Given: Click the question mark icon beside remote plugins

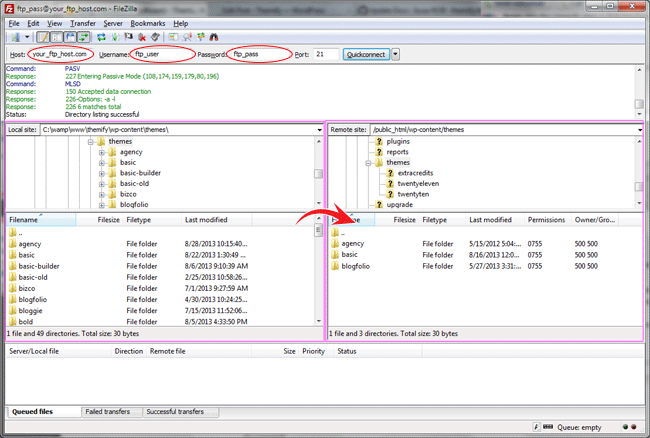Looking at the screenshot, I should point(379,141).
